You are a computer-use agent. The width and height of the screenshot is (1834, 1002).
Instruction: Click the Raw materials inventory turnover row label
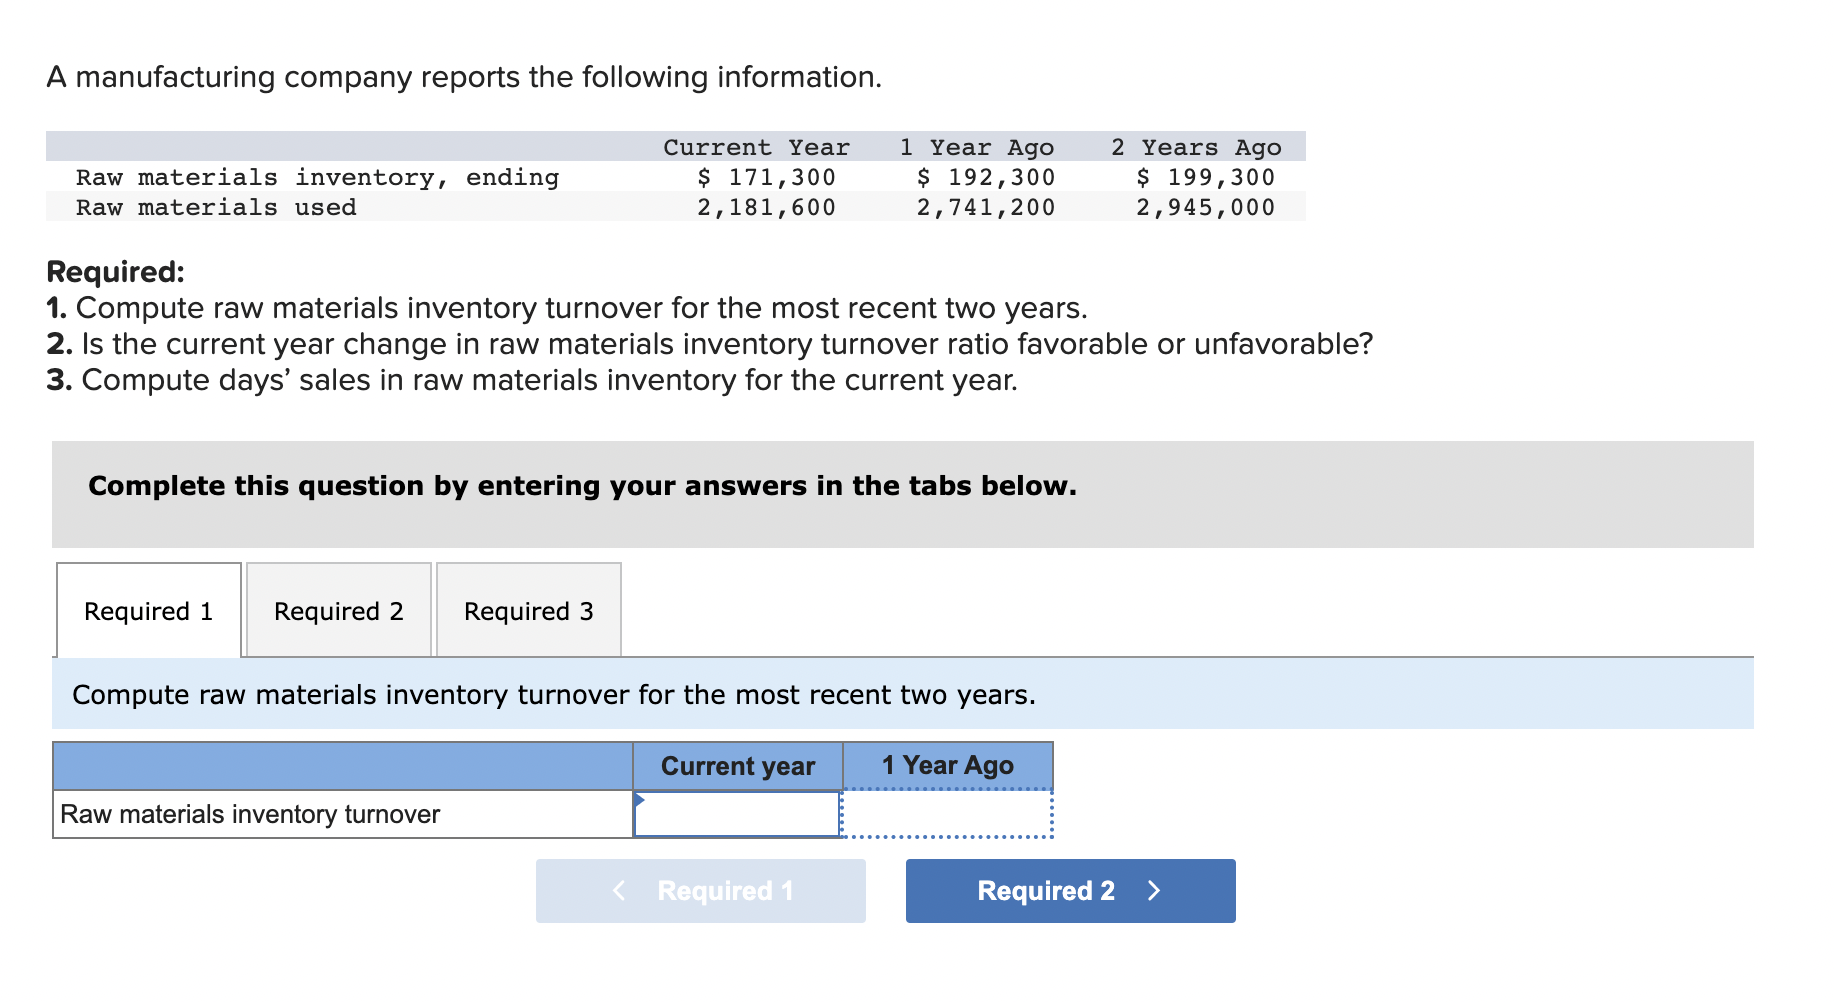(x=250, y=814)
